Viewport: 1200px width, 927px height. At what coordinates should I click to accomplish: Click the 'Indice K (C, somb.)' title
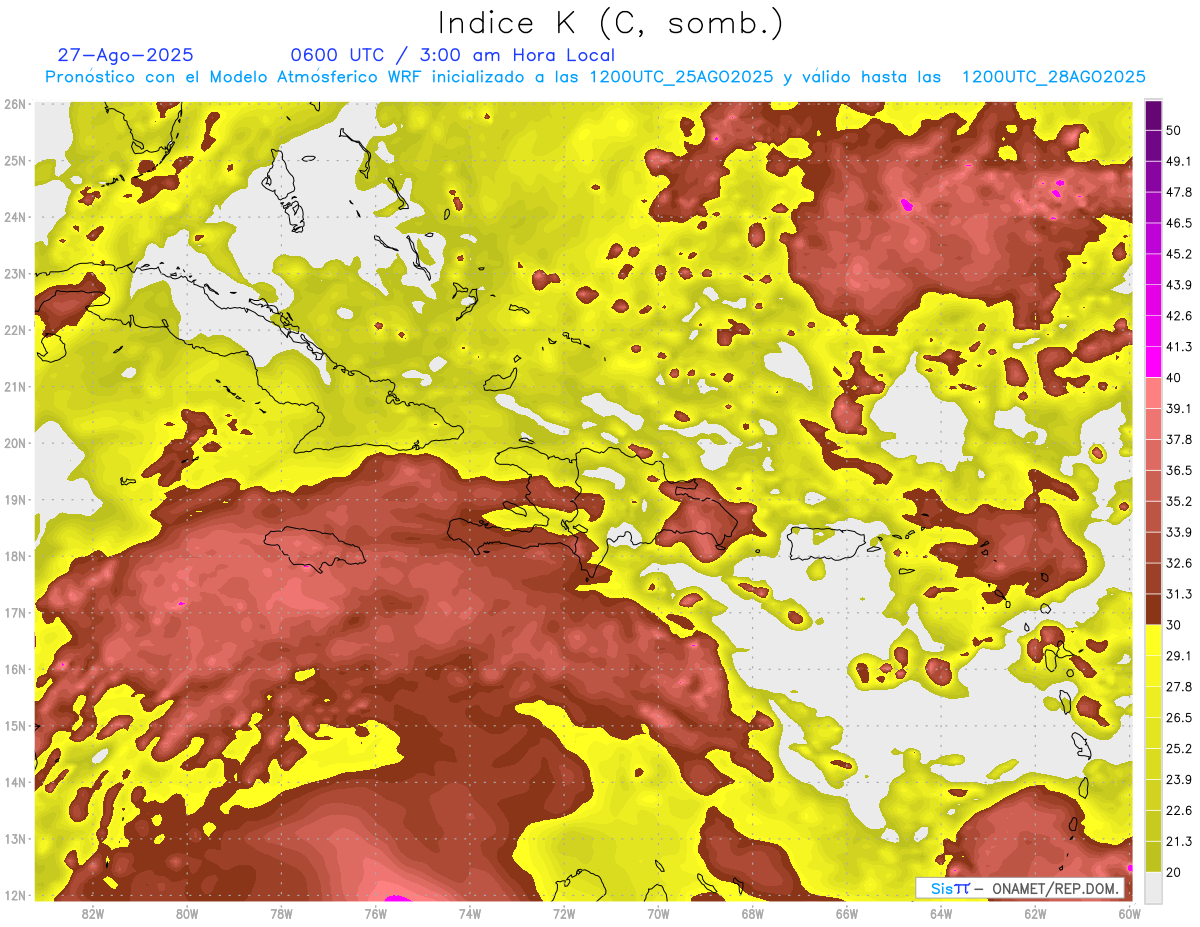[x=610, y=23]
